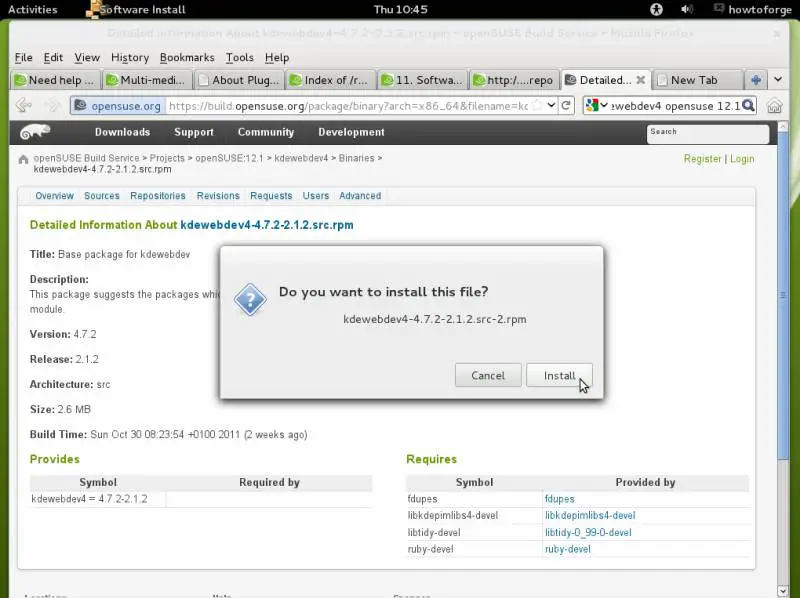The height and width of the screenshot is (598, 800).
Task: Click the search magnifier icon
Action: coord(748,106)
